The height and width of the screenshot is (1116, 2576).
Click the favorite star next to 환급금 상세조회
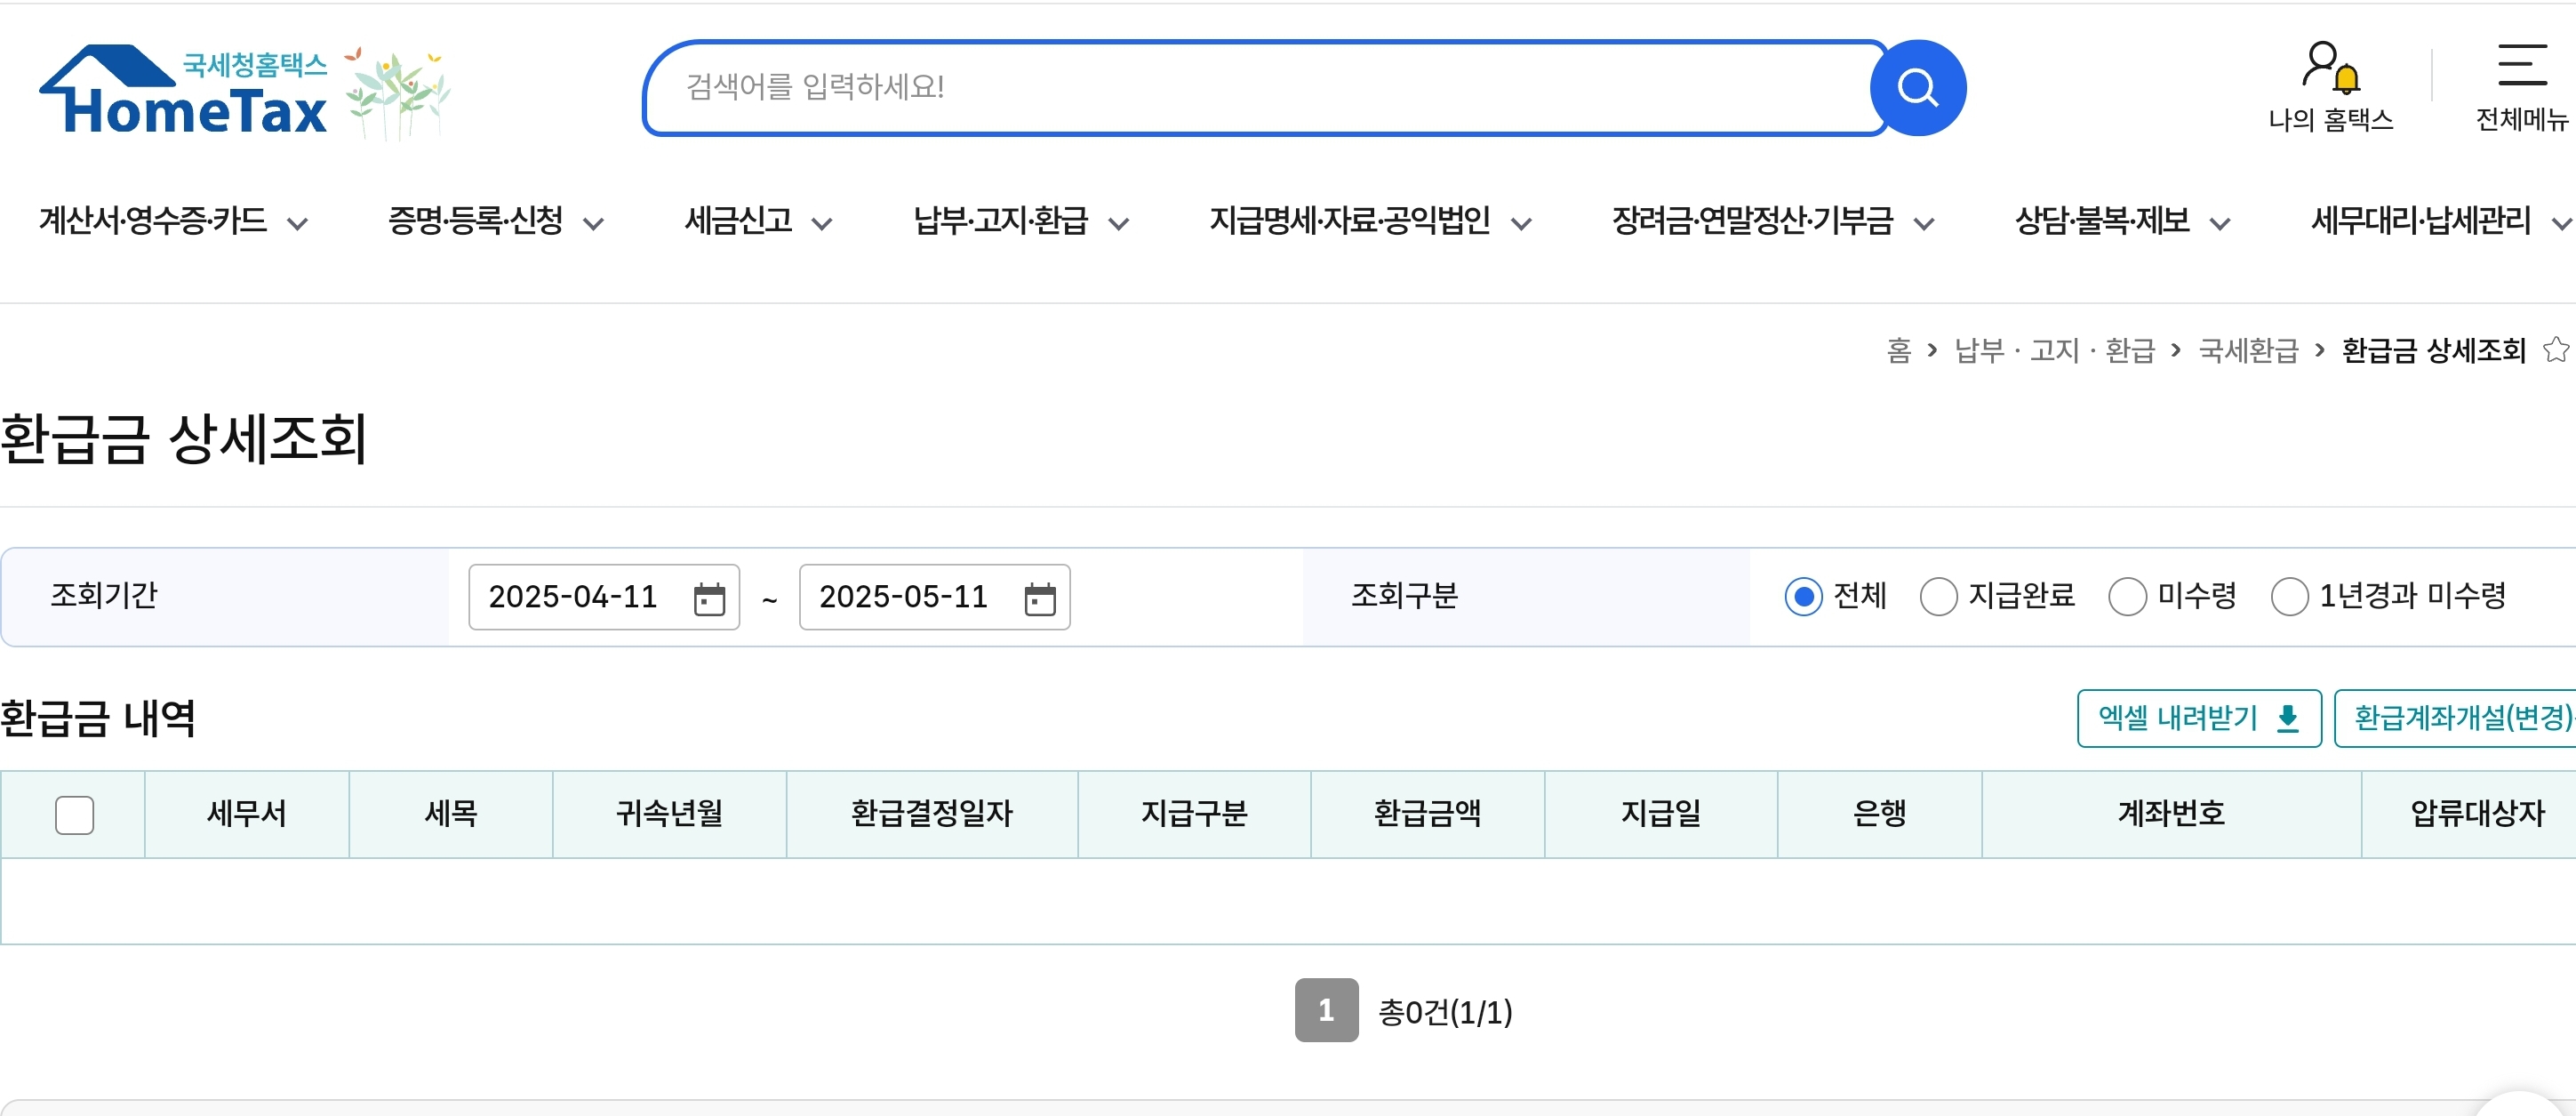coord(2555,350)
